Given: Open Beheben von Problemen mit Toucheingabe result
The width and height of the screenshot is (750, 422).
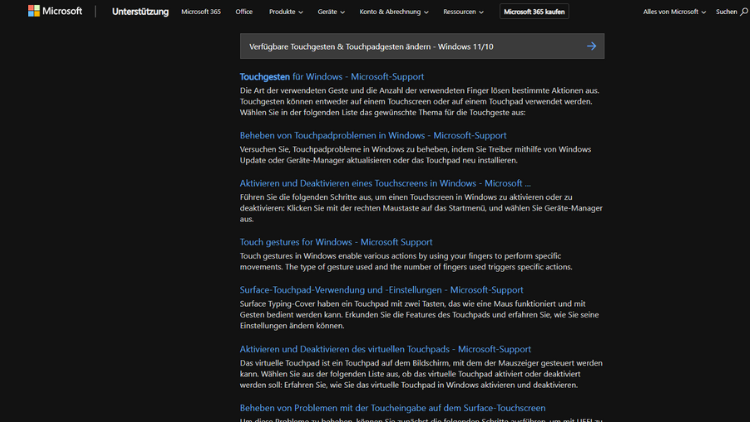Looking at the screenshot, I should point(392,408).
